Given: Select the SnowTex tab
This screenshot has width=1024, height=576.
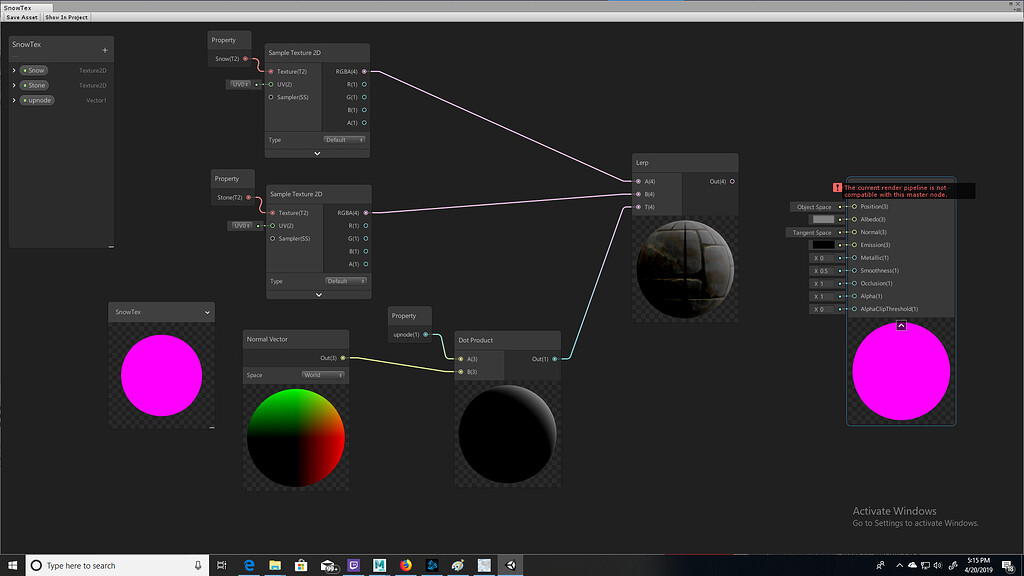Looking at the screenshot, I should [23, 5].
